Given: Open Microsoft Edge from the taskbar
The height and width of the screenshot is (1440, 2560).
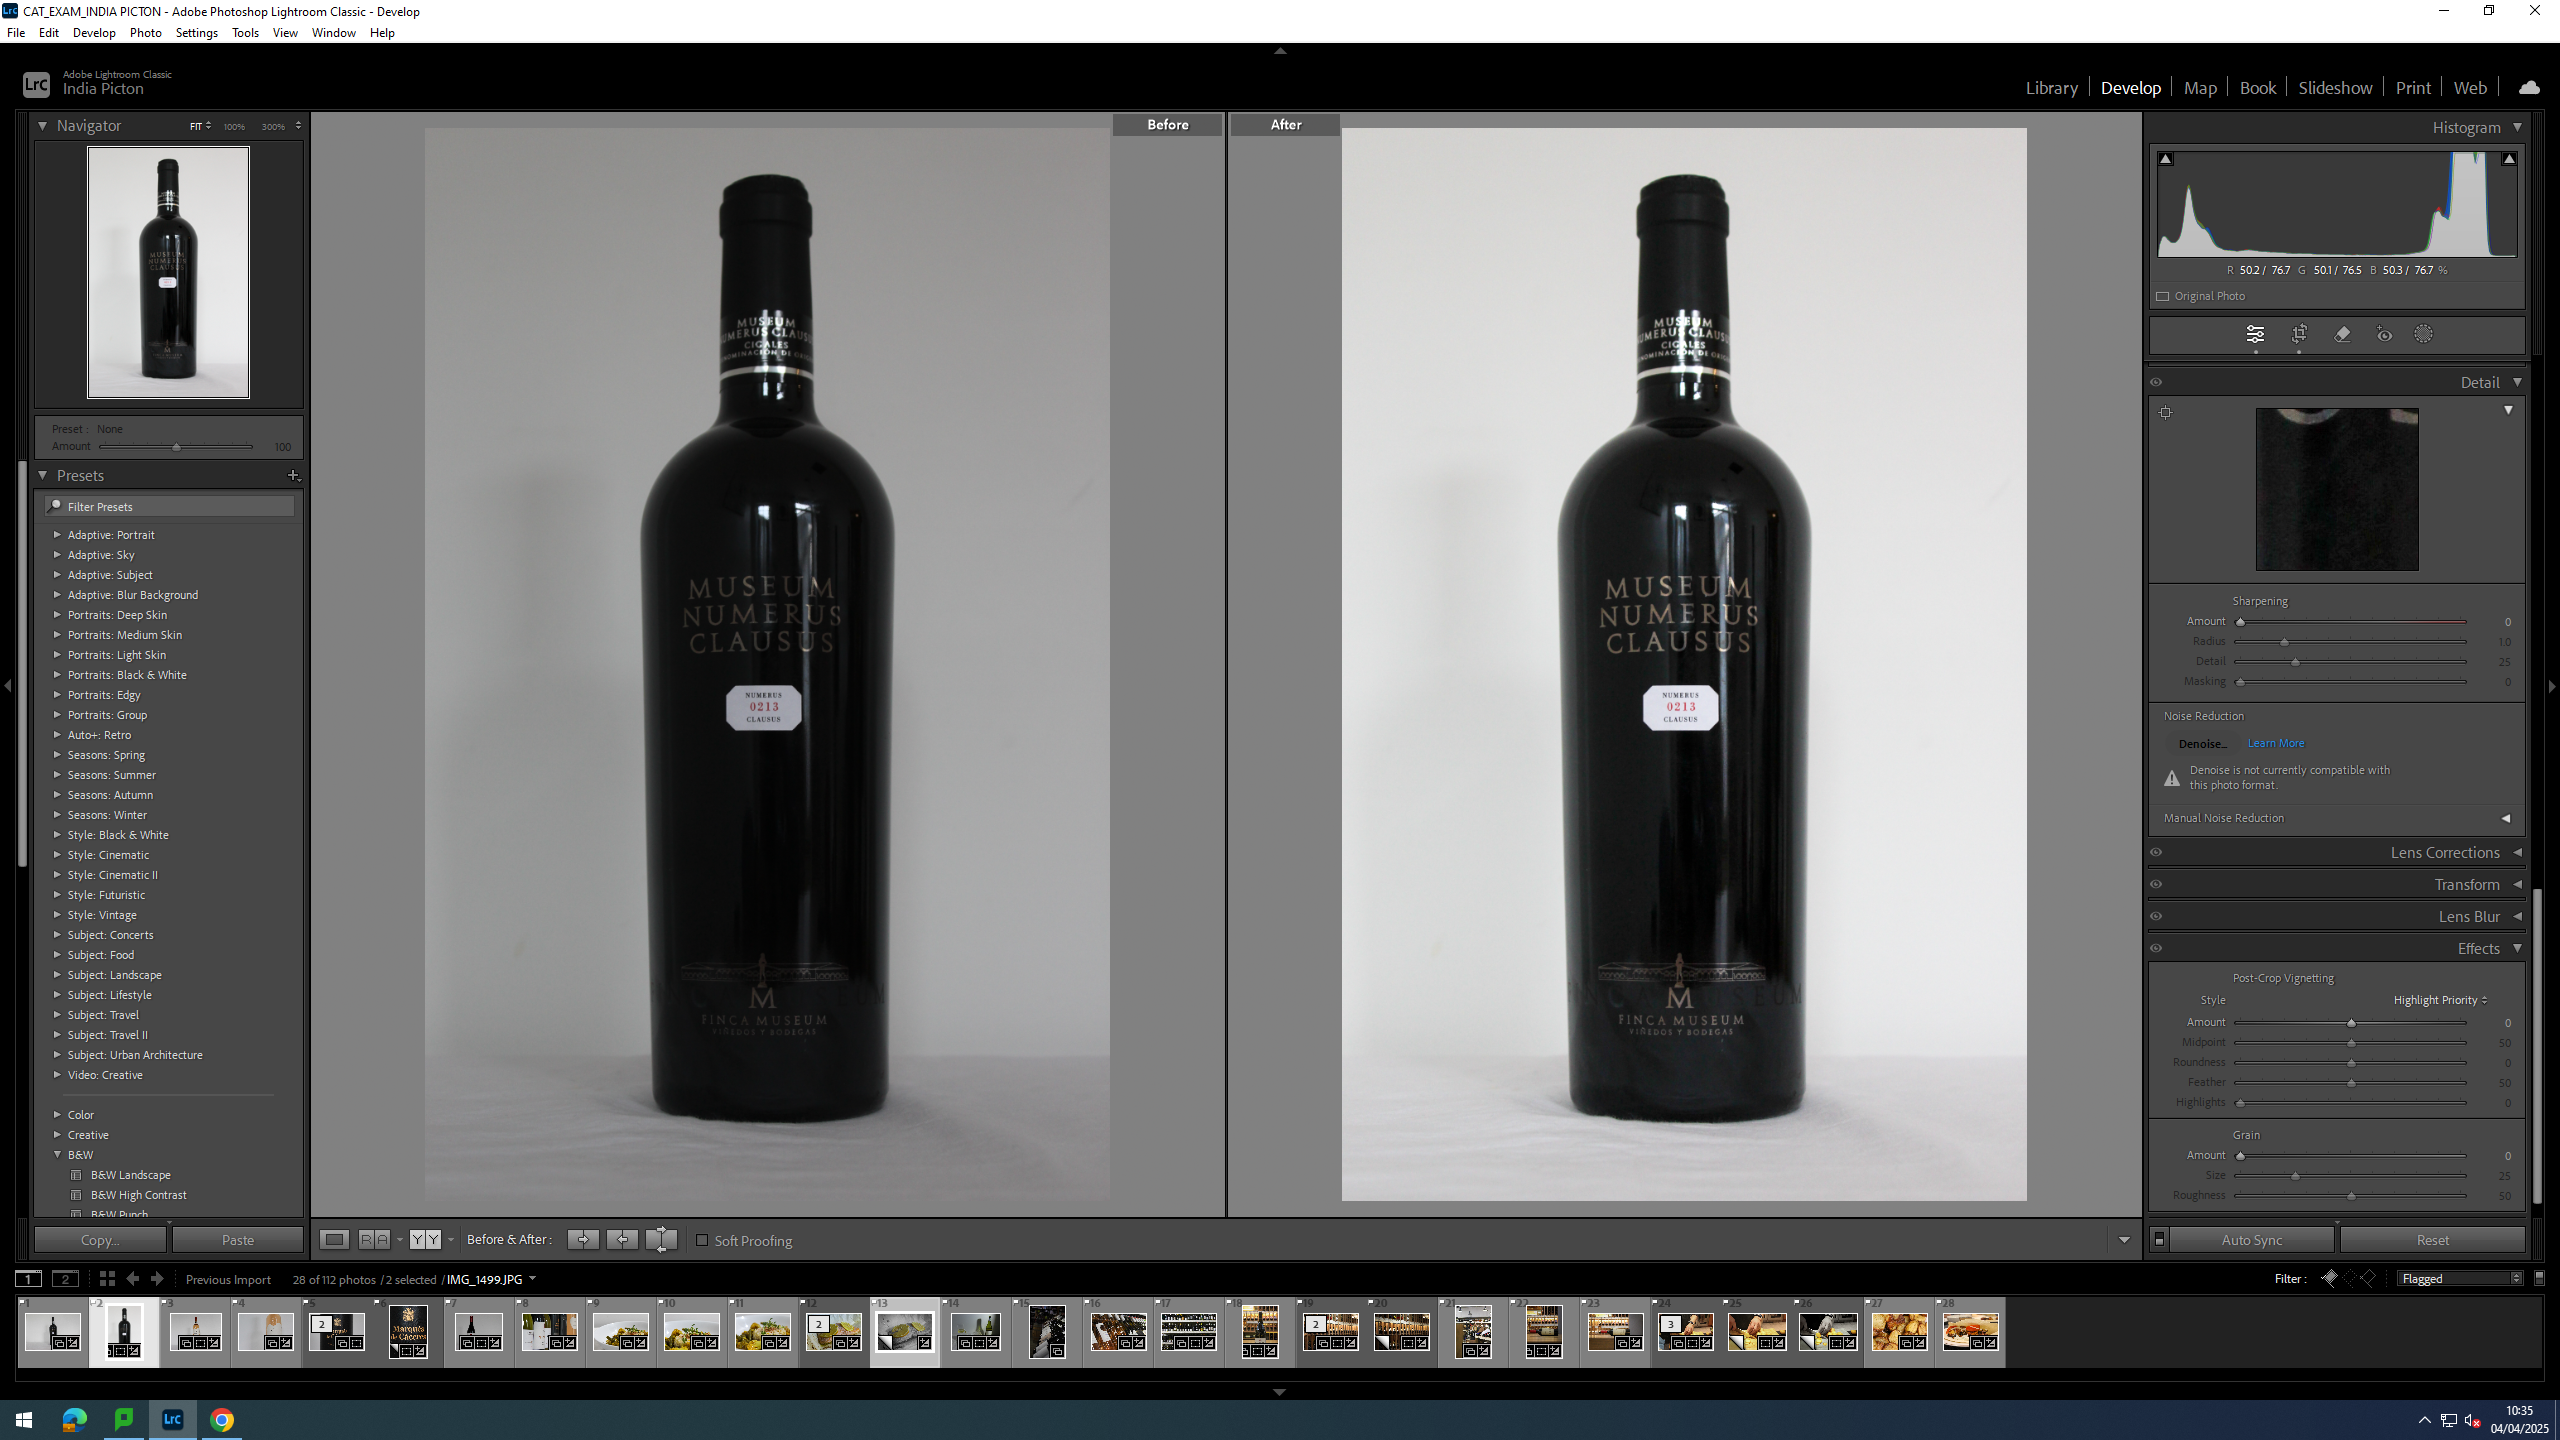Looking at the screenshot, I should pos(75,1419).
